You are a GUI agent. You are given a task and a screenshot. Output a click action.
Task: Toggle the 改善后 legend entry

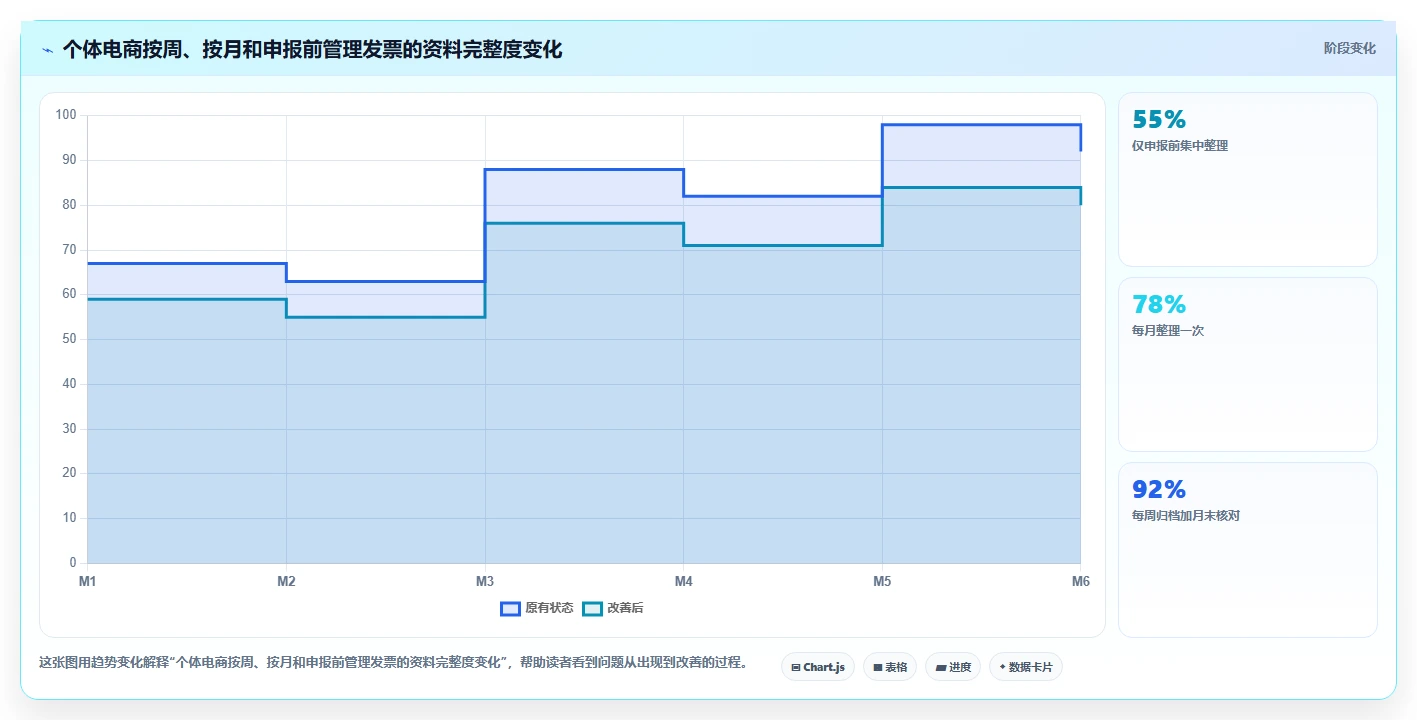613,608
